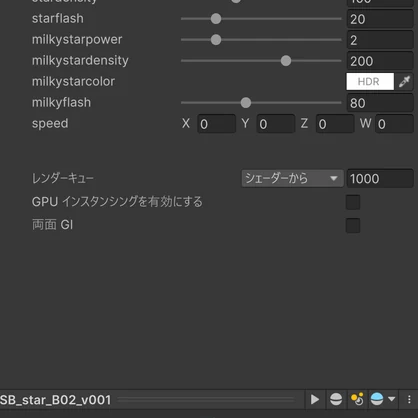Viewport: 418px width, 418px height.
Task: Enable GPU インスタンシング checkbox
Action: pos(353,202)
